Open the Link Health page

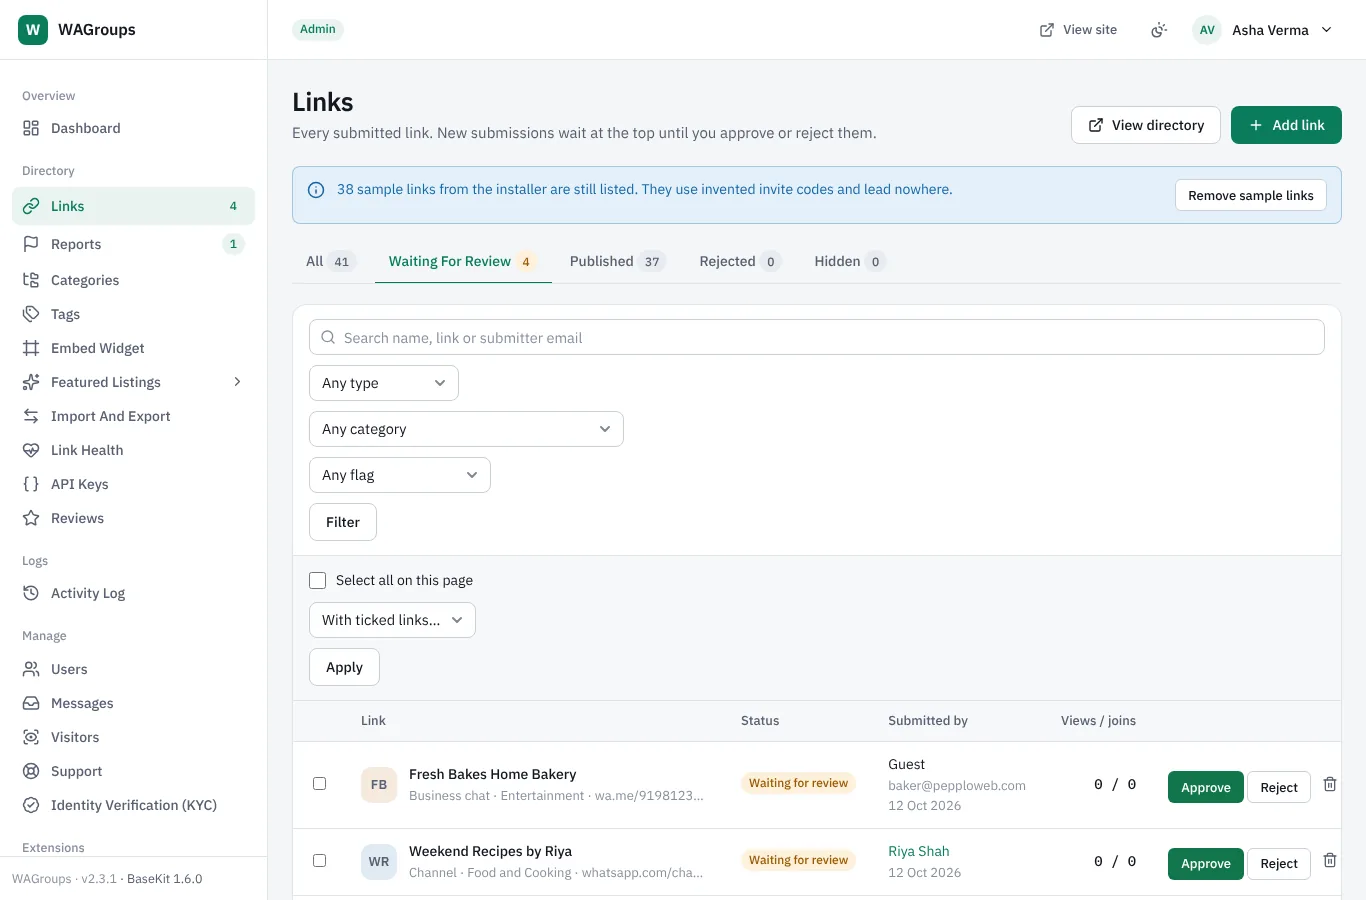133,450
